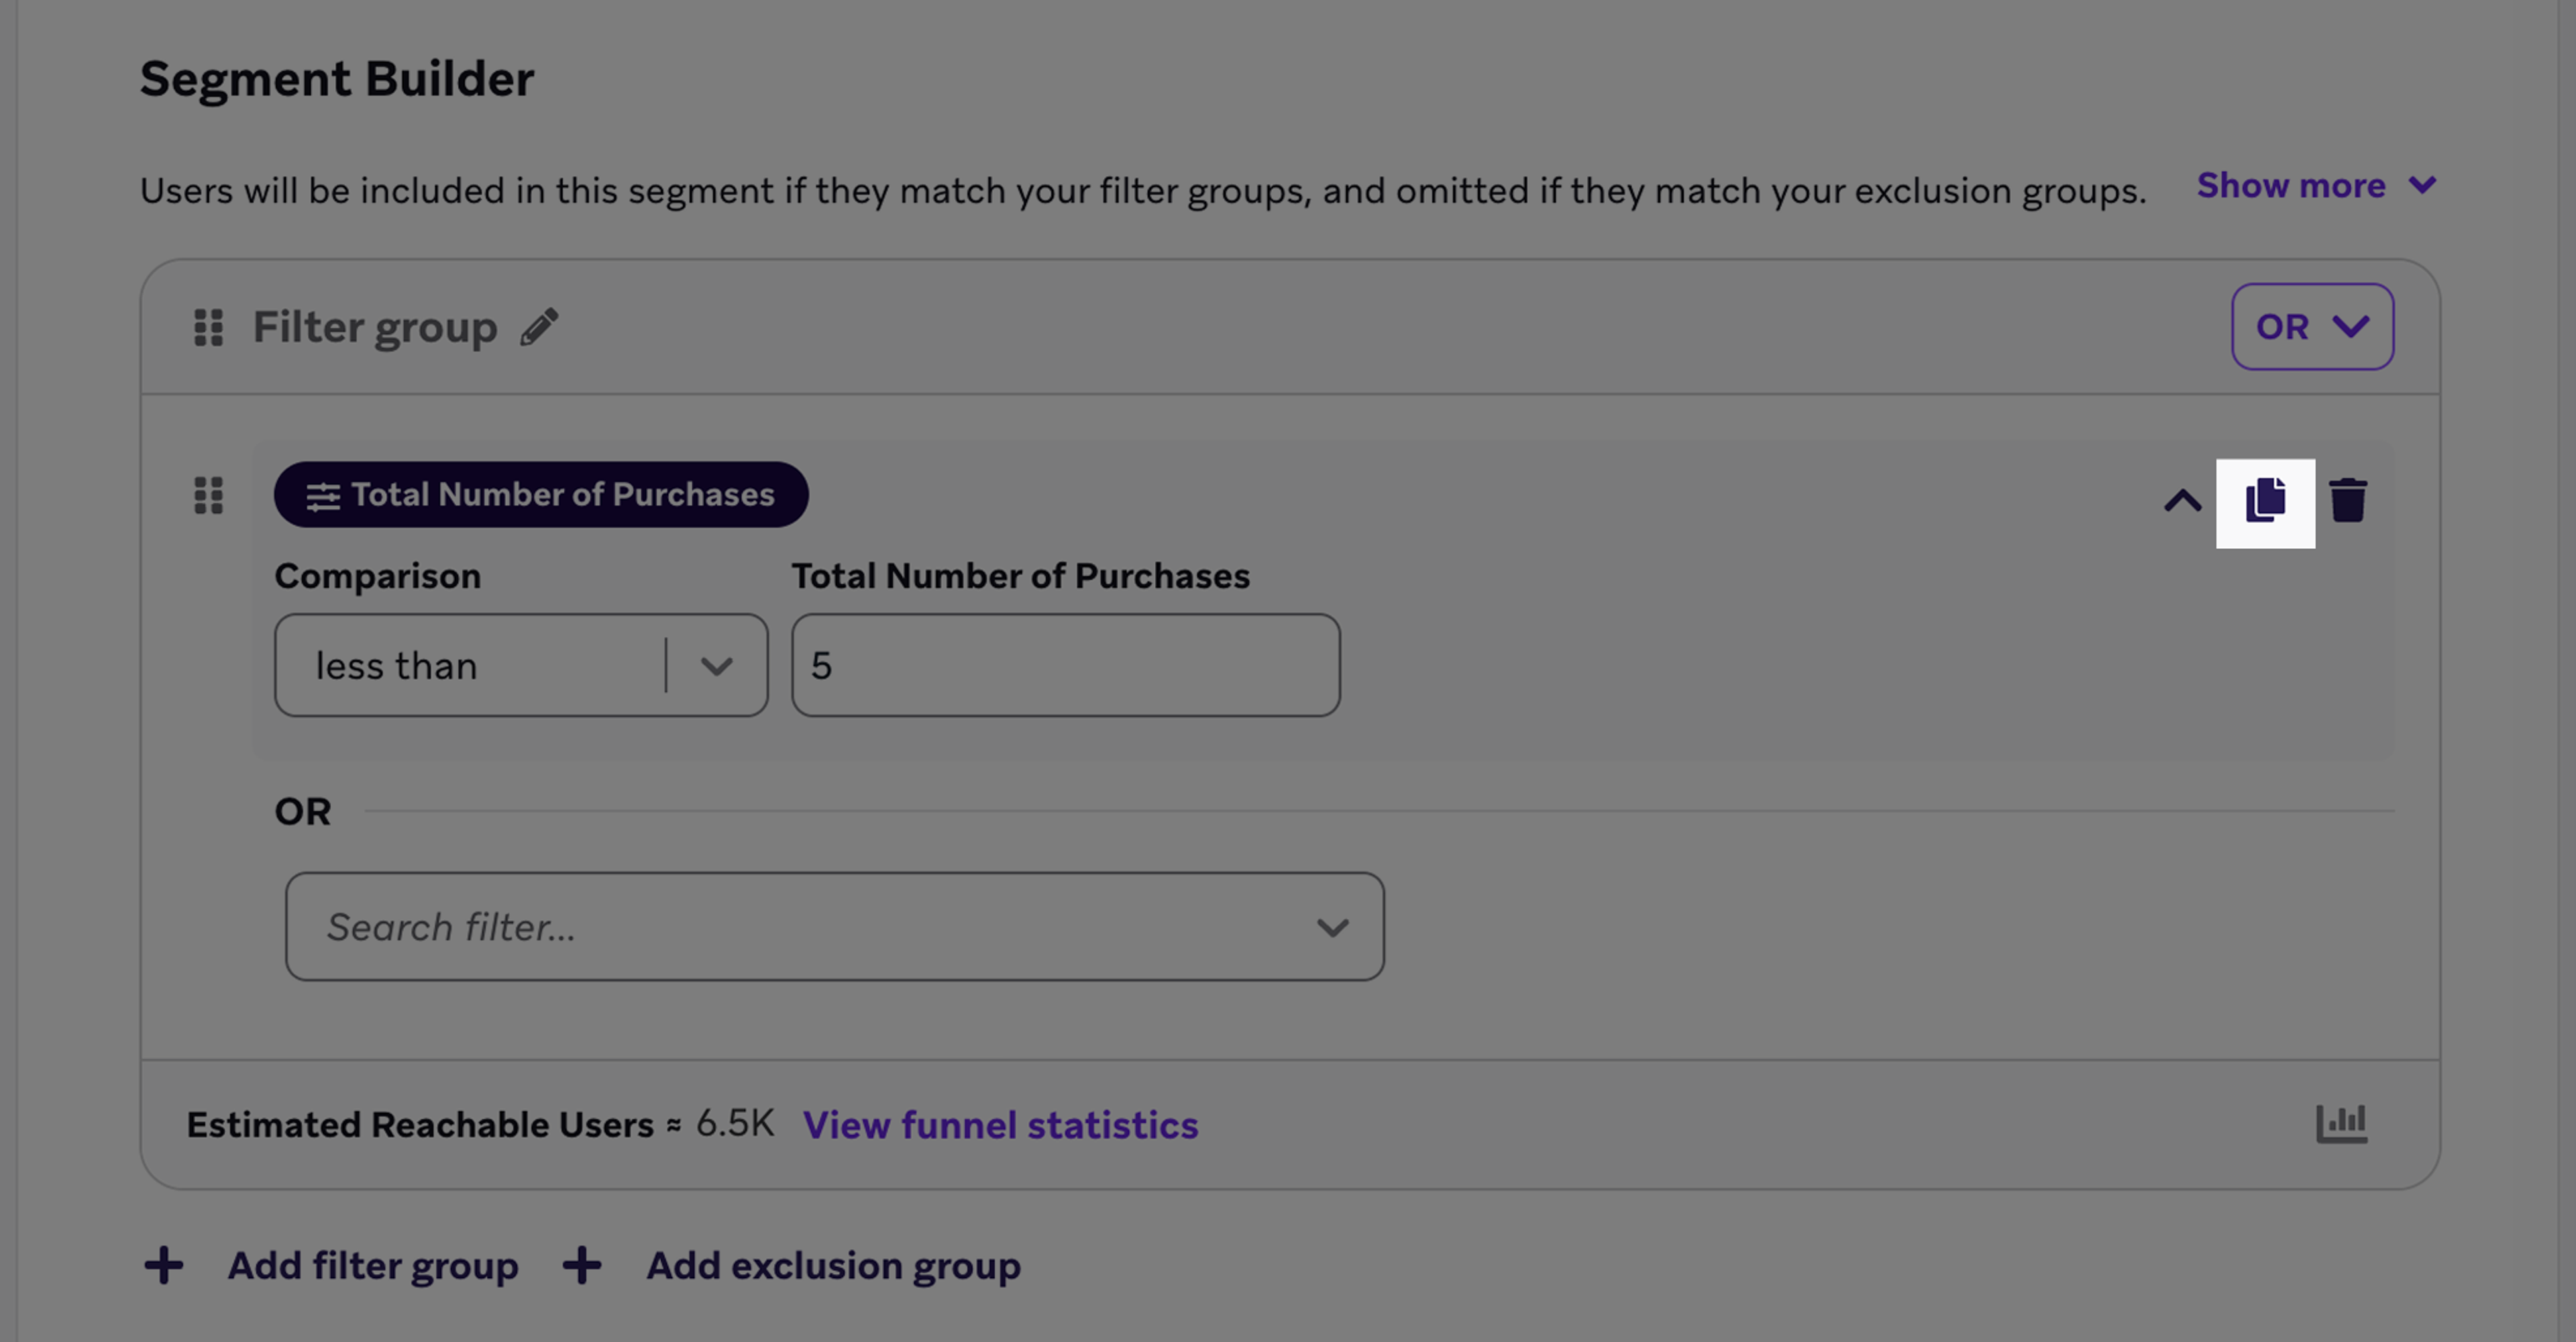
Task: Open View funnel statistics link
Action: 1000,1125
